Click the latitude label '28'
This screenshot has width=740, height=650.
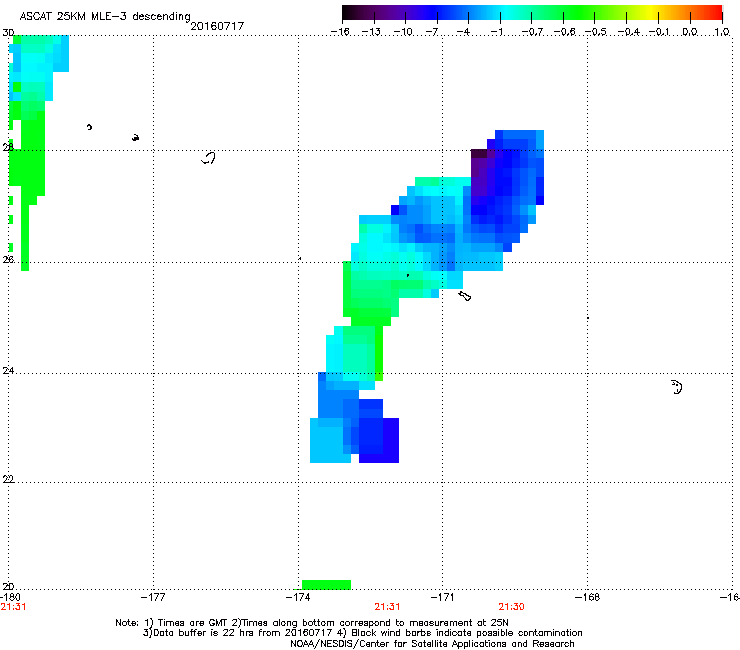pos(8,147)
